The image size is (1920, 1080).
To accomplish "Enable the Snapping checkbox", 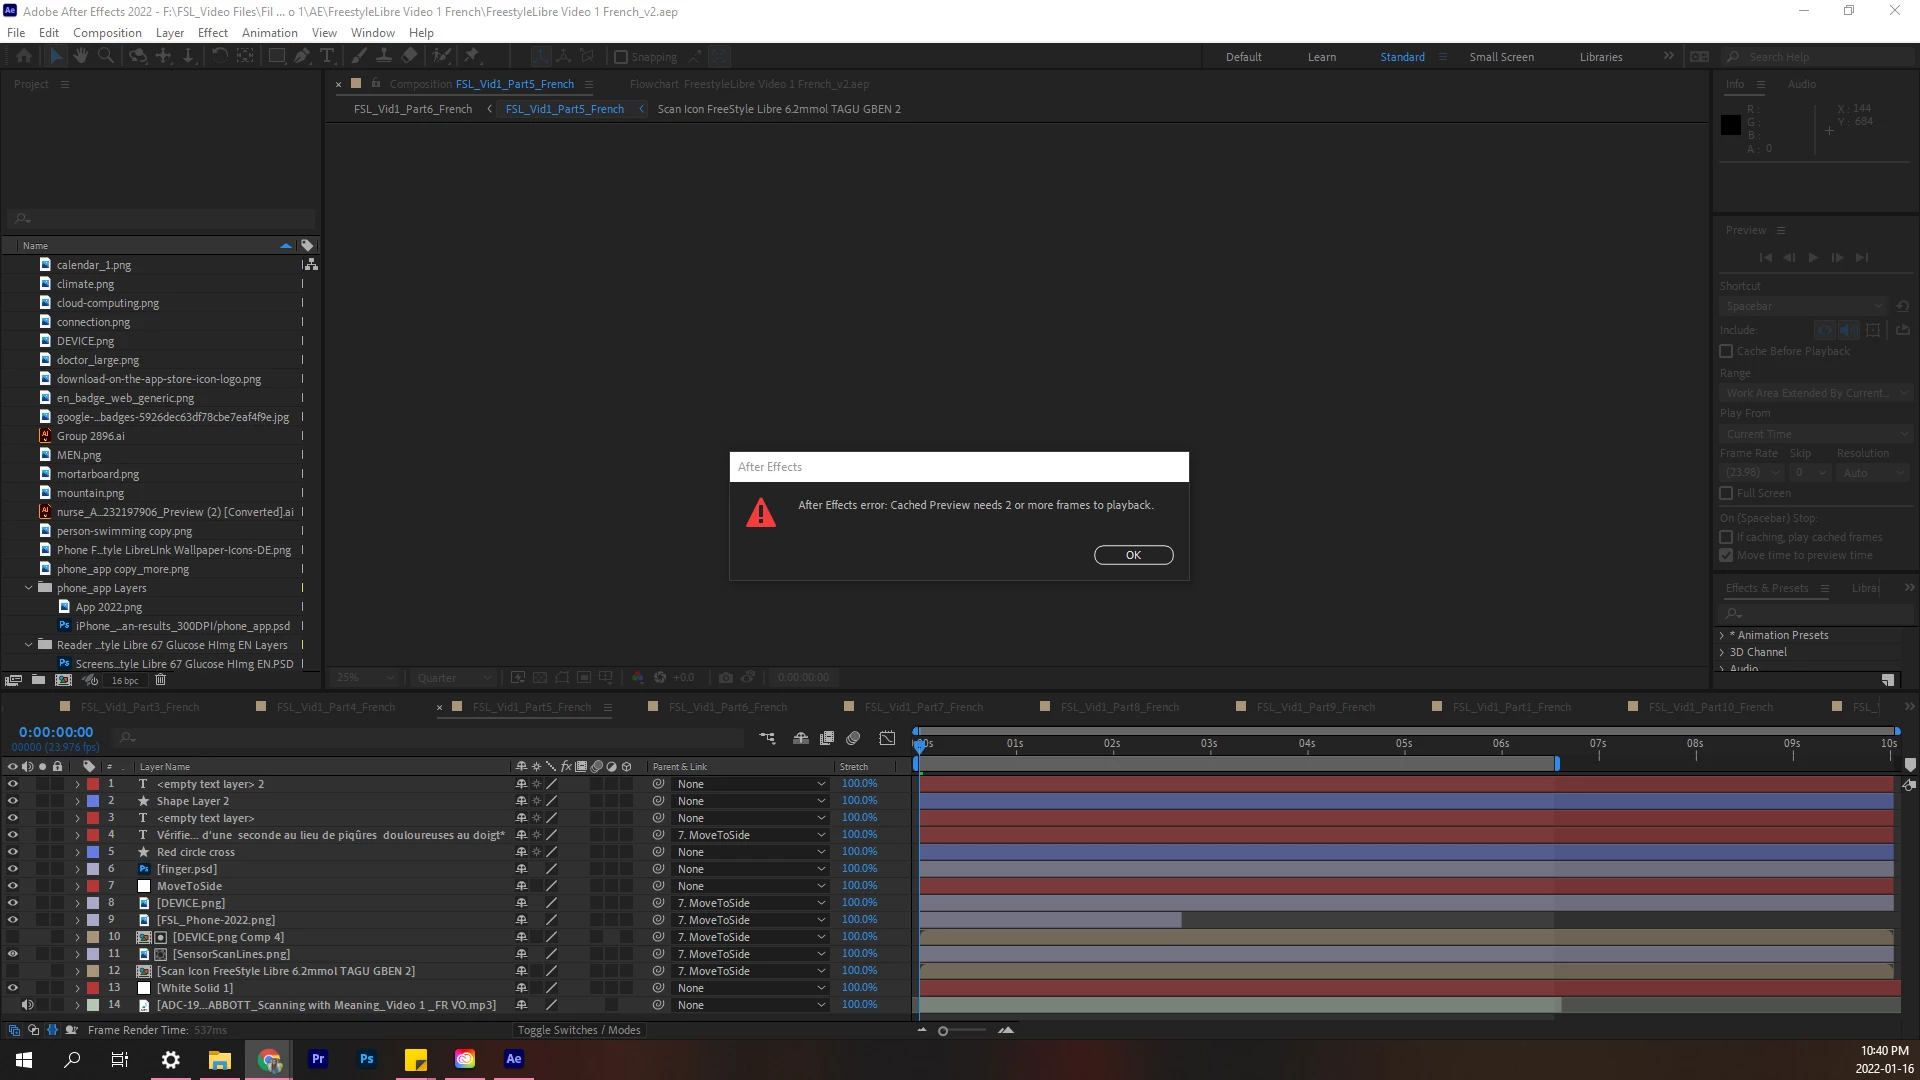I will 621,57.
